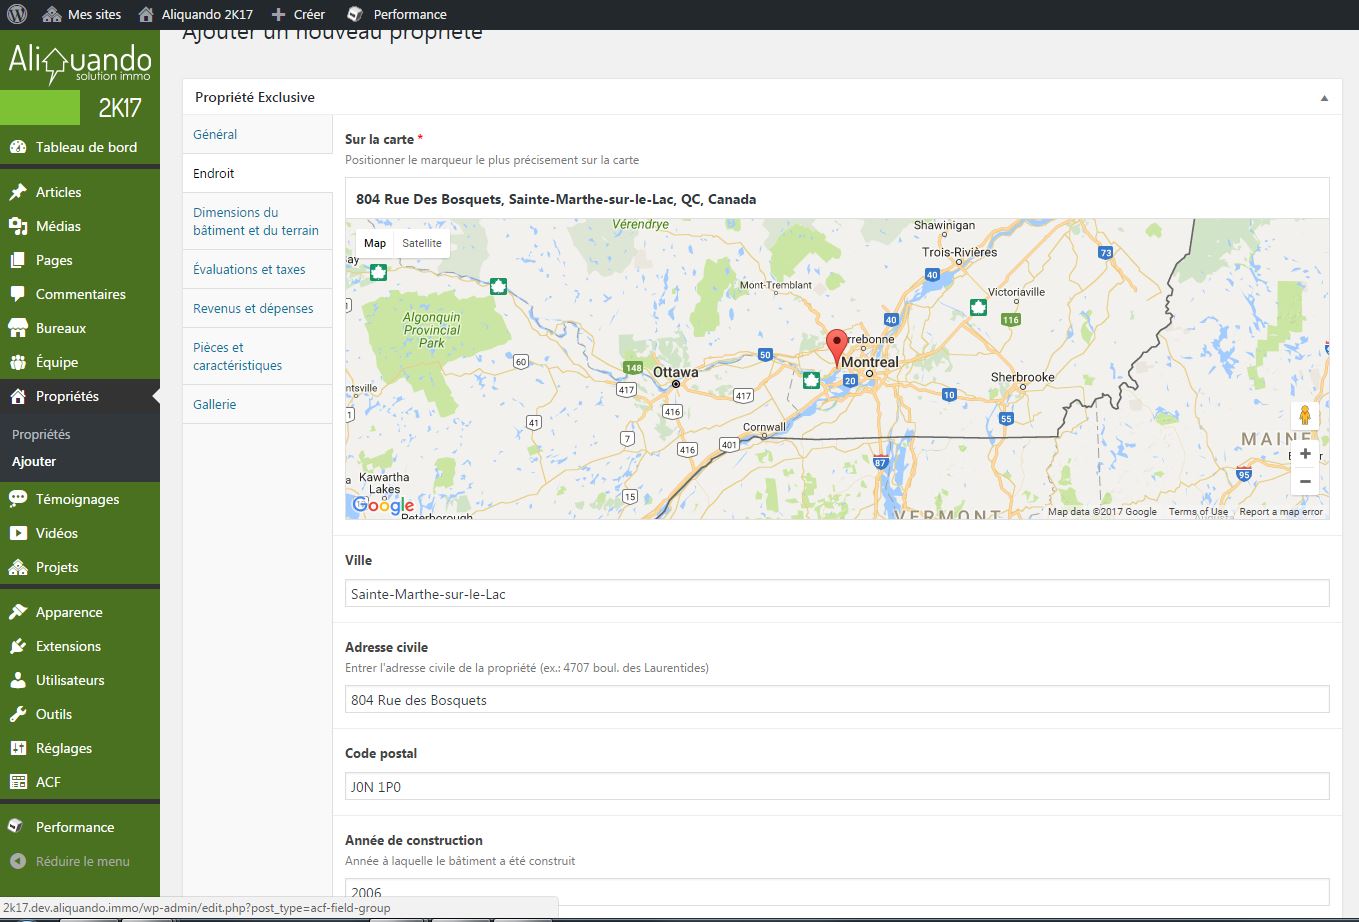Click Report a map error link
The image size is (1359, 922).
[x=1281, y=512]
